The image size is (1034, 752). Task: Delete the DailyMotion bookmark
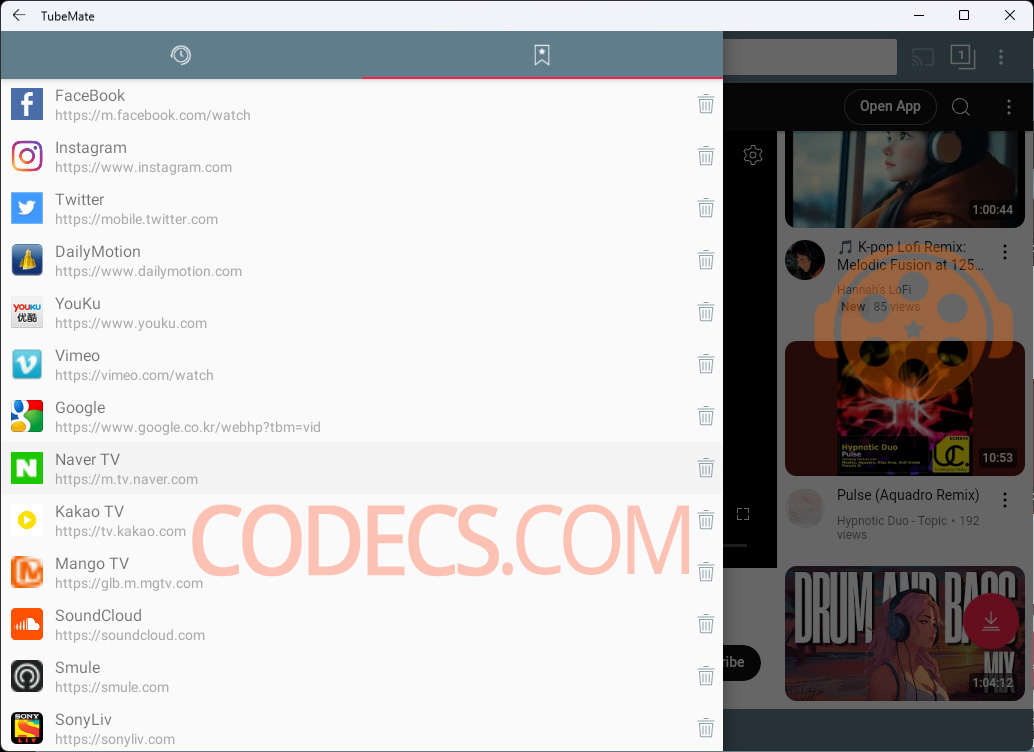click(706, 261)
